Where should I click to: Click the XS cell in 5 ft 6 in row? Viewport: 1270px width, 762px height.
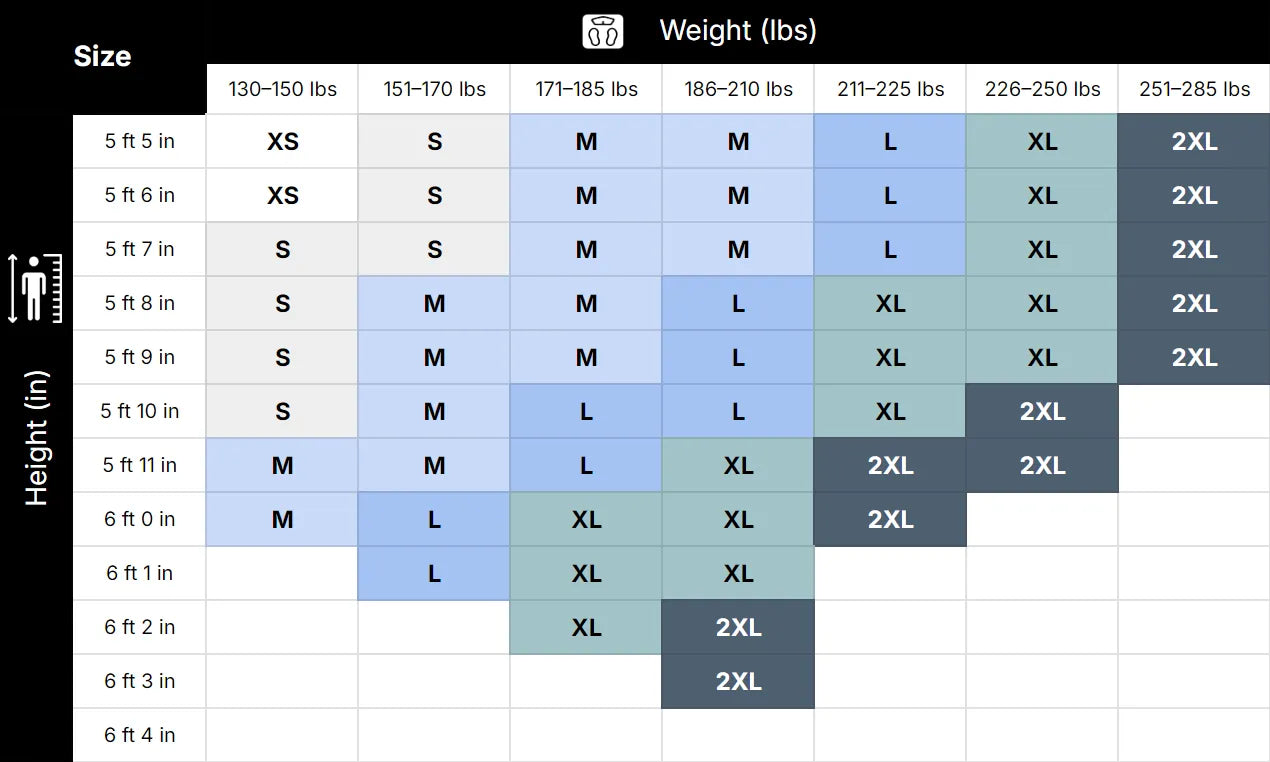tap(282, 195)
